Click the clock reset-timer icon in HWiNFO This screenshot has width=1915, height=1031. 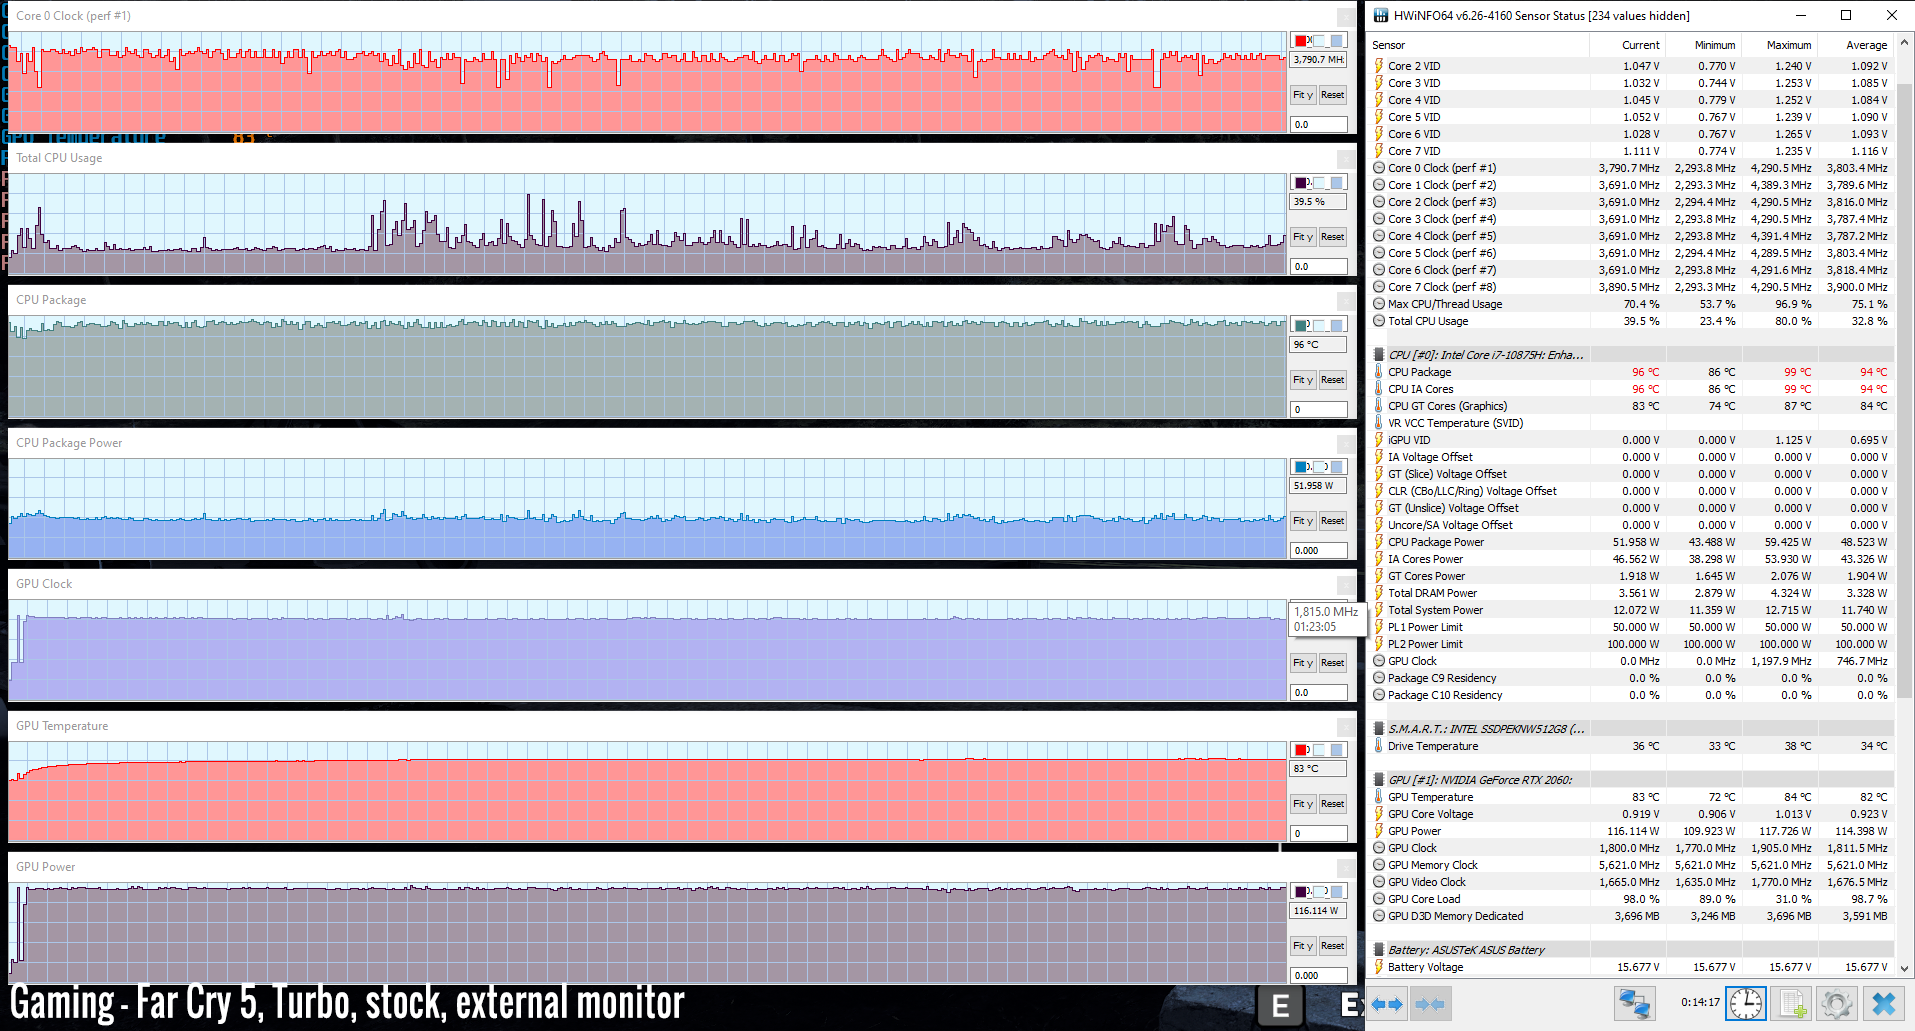click(1746, 1004)
